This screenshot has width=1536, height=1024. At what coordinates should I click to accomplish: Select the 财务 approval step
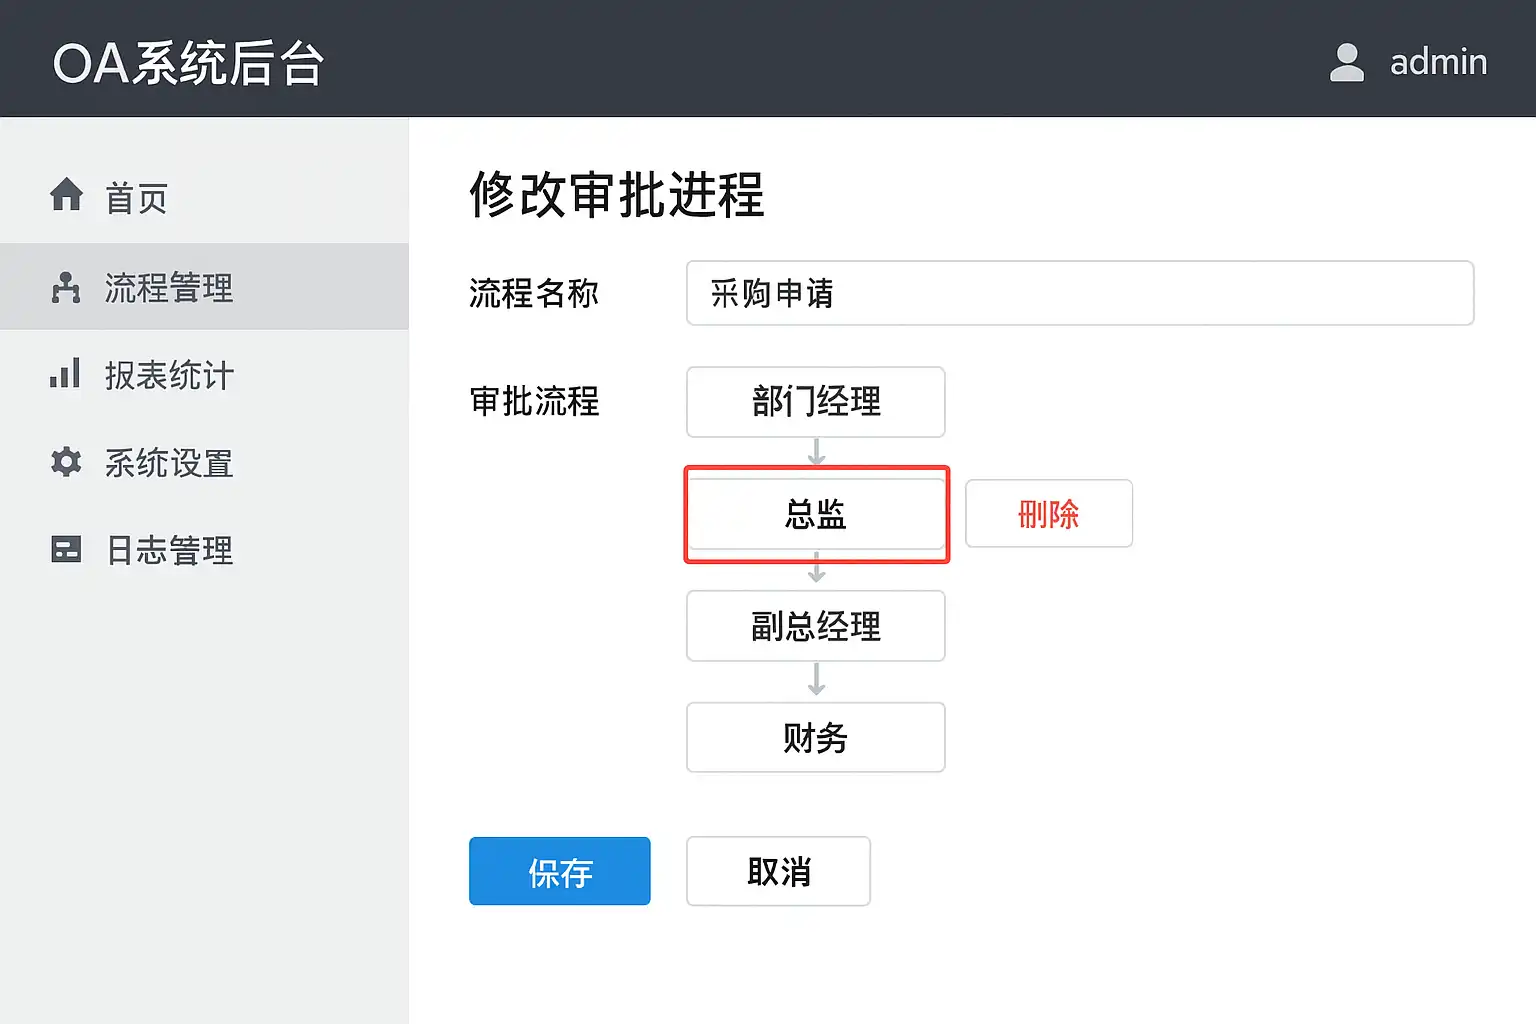click(x=816, y=738)
